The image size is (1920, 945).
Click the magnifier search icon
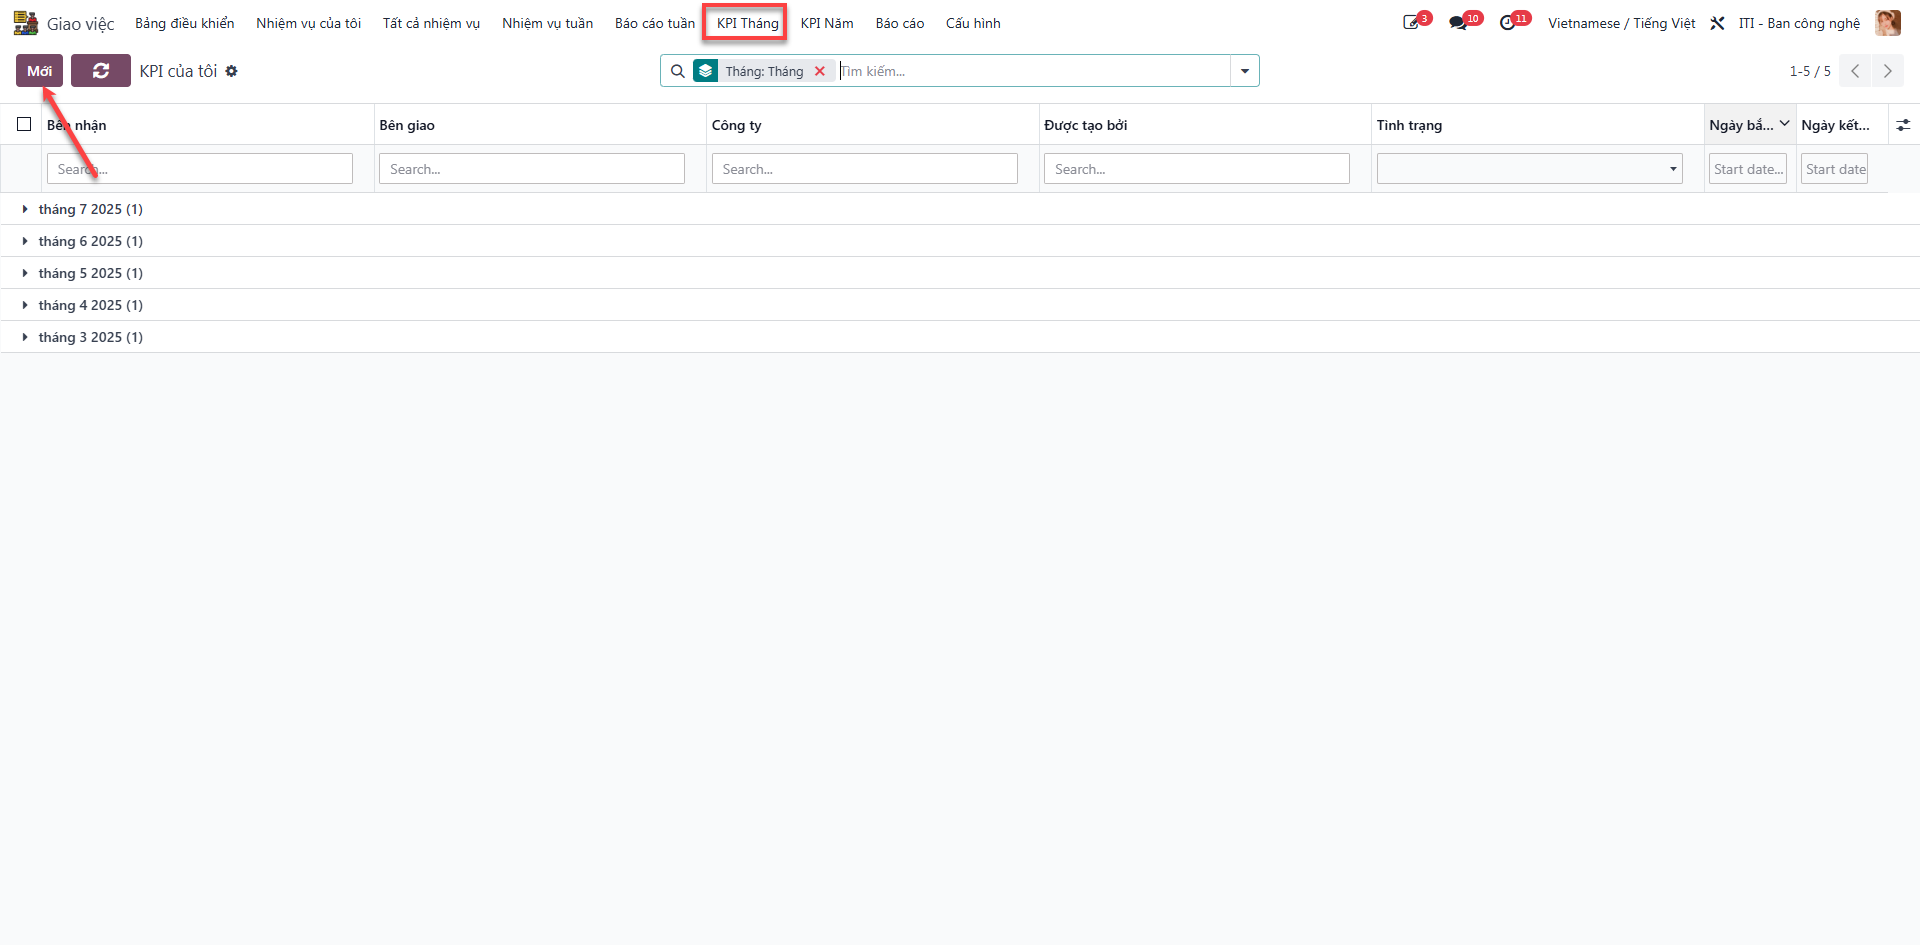[677, 71]
